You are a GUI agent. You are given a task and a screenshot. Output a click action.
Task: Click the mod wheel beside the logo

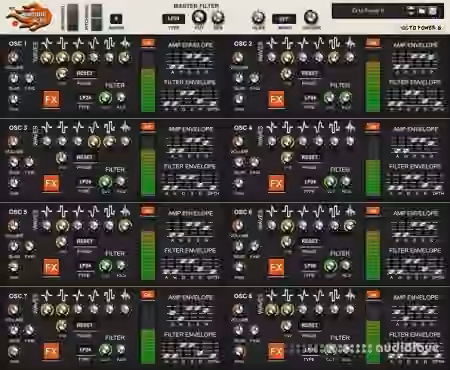point(73,17)
